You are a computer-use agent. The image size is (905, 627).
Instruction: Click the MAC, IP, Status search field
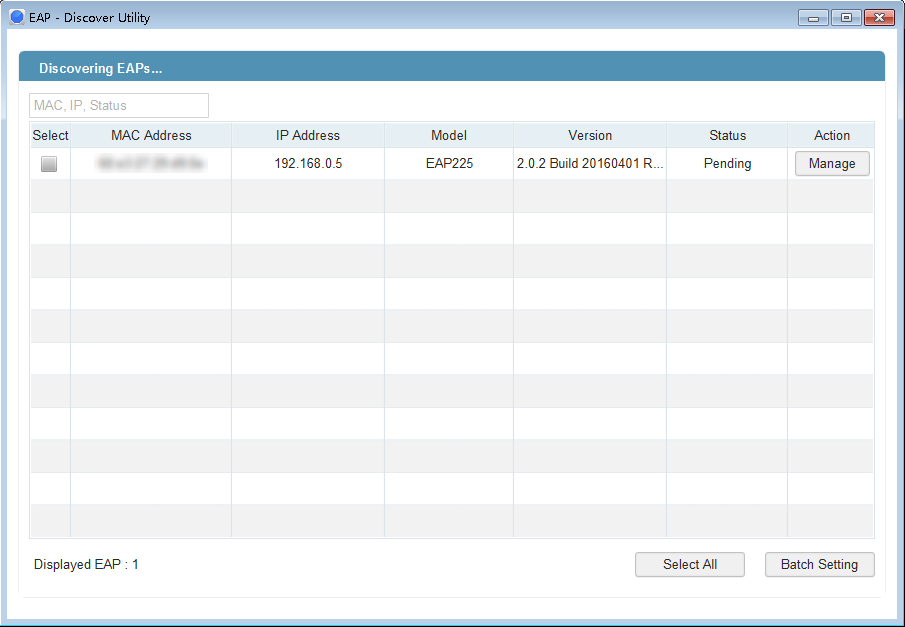[118, 105]
